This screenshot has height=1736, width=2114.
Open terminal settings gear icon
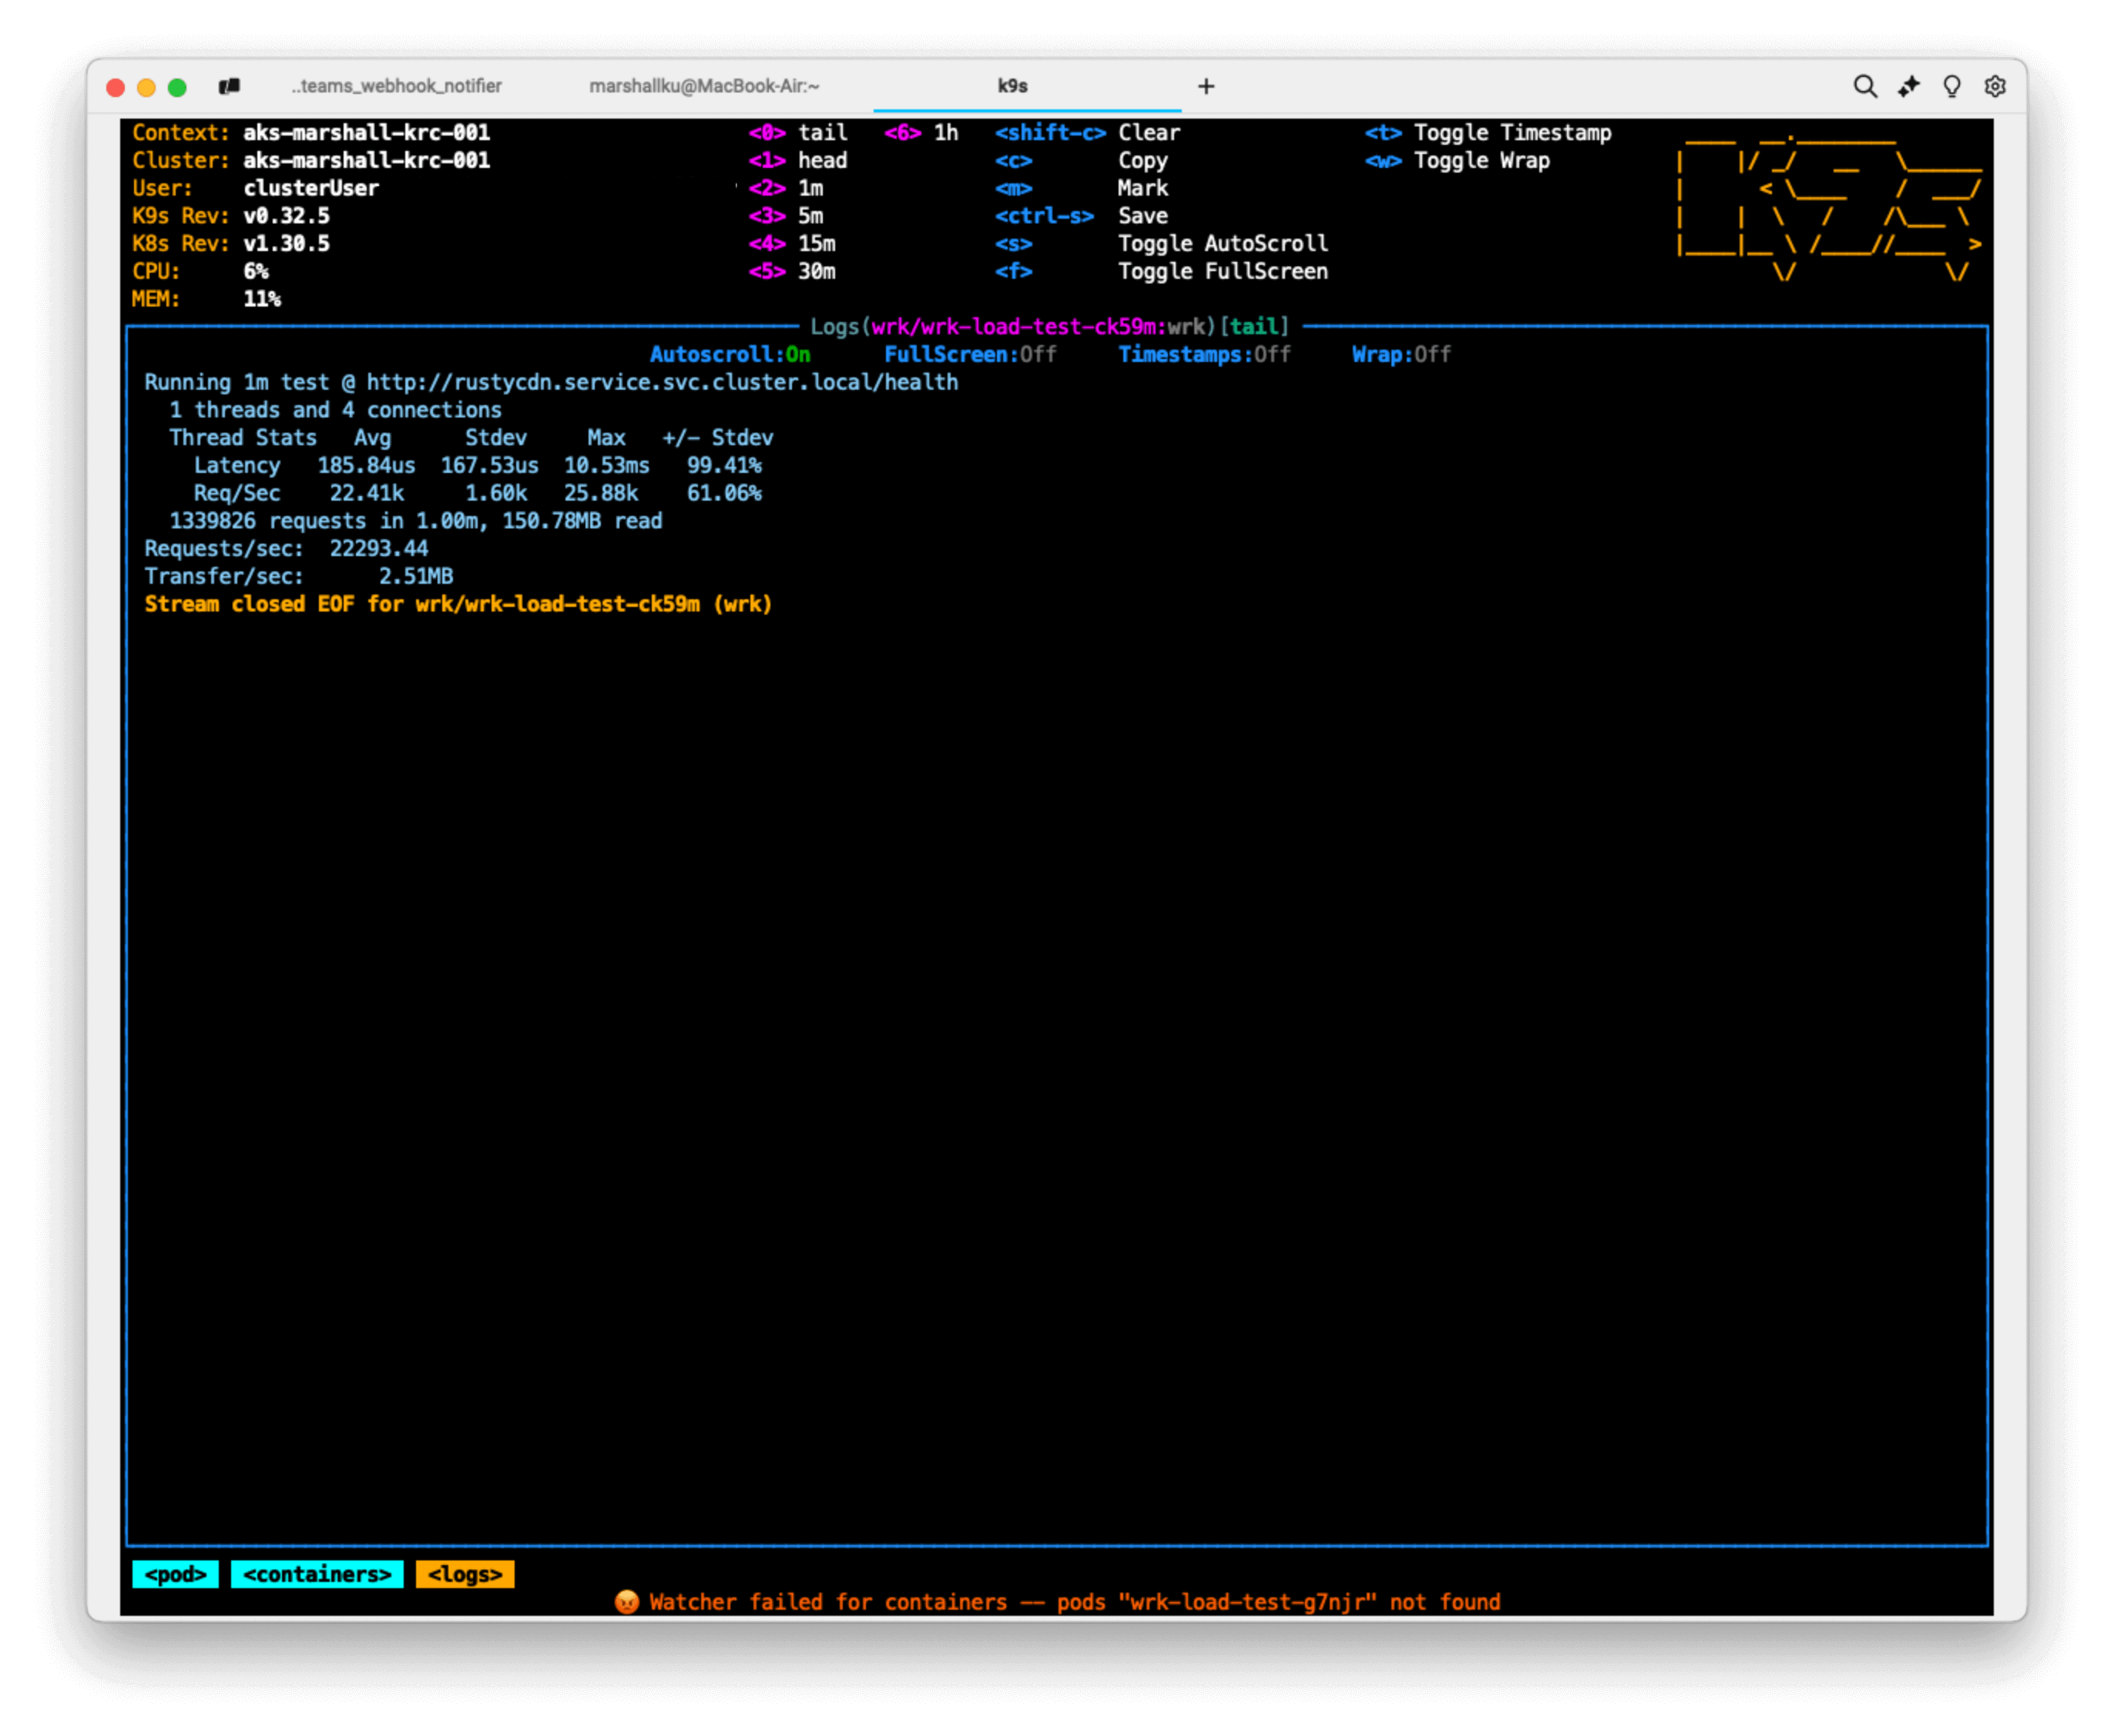click(x=1995, y=87)
